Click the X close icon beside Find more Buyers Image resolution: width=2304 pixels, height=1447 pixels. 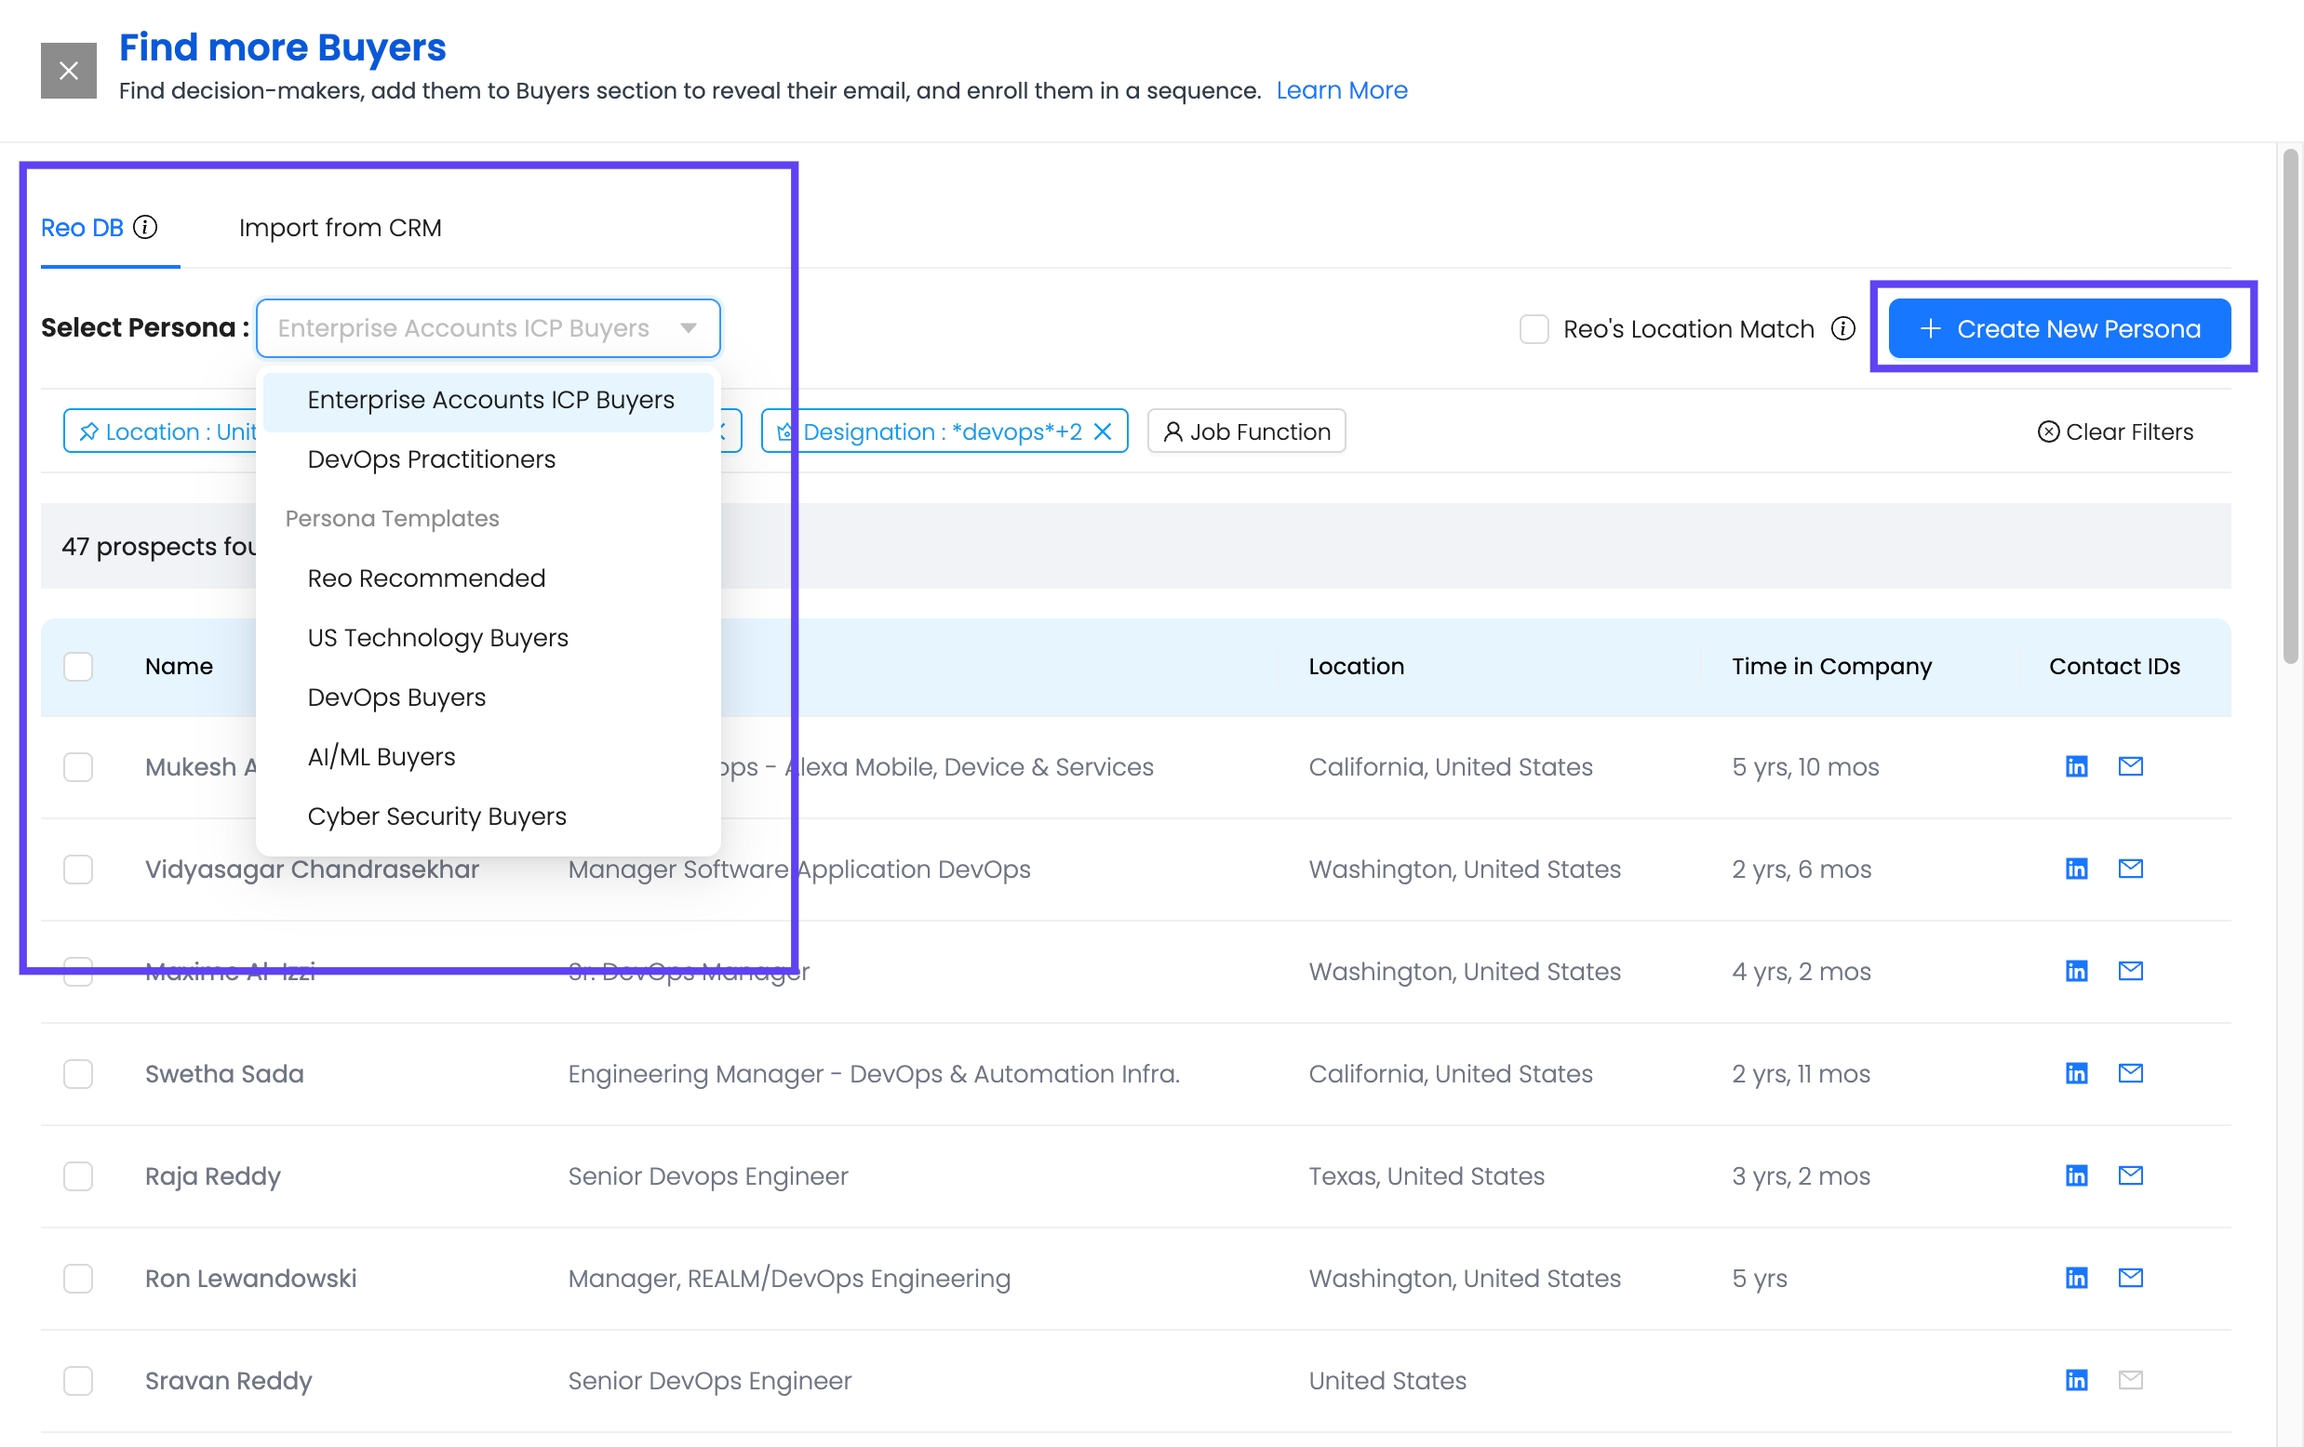68,71
